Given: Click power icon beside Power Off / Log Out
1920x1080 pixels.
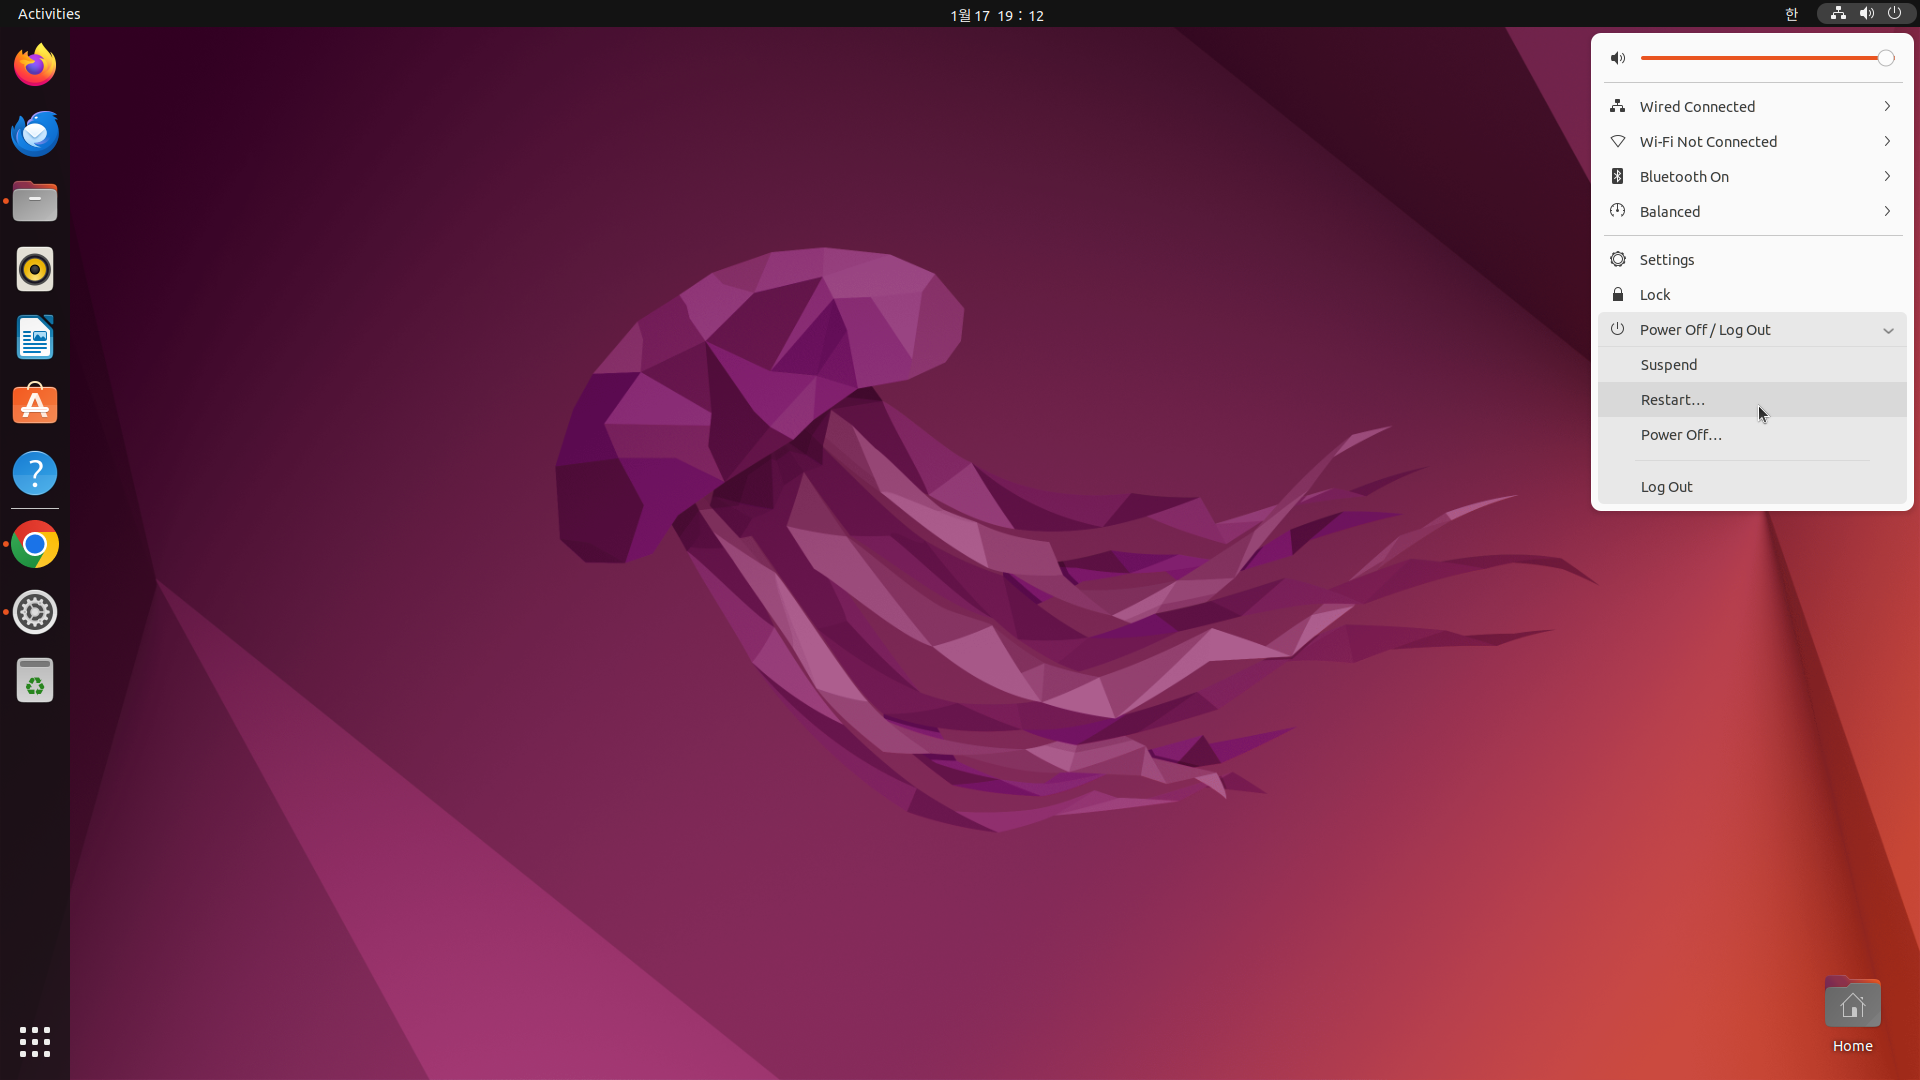Looking at the screenshot, I should [1618, 329].
